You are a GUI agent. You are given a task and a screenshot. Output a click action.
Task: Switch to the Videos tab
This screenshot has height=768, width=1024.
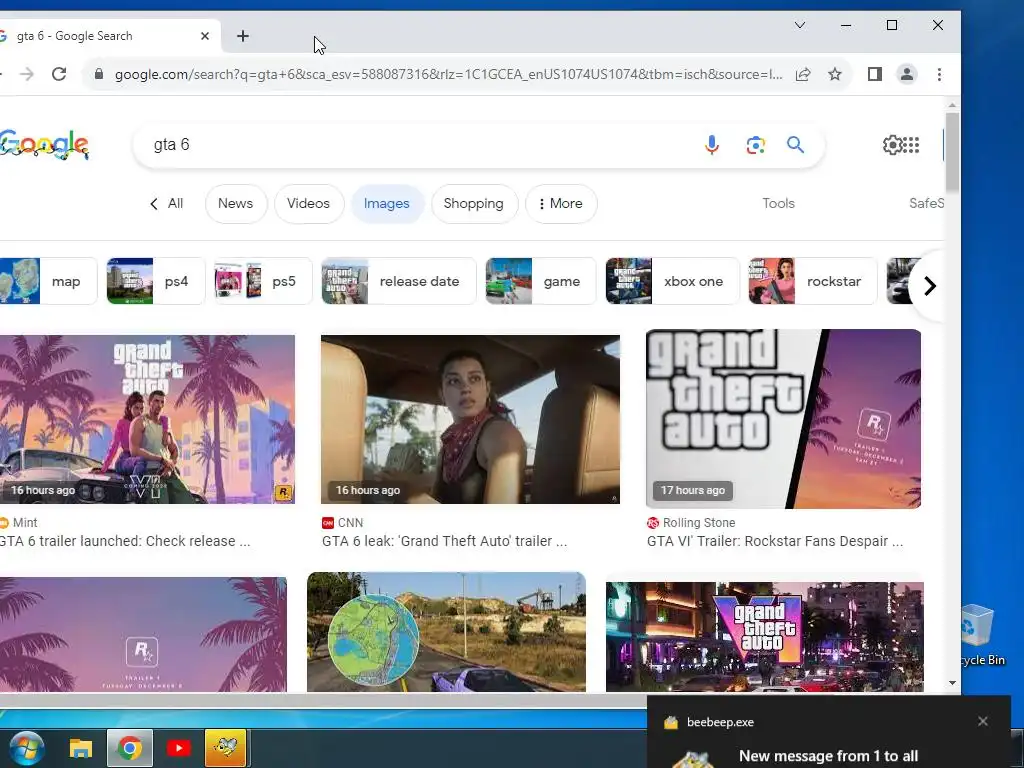point(308,203)
